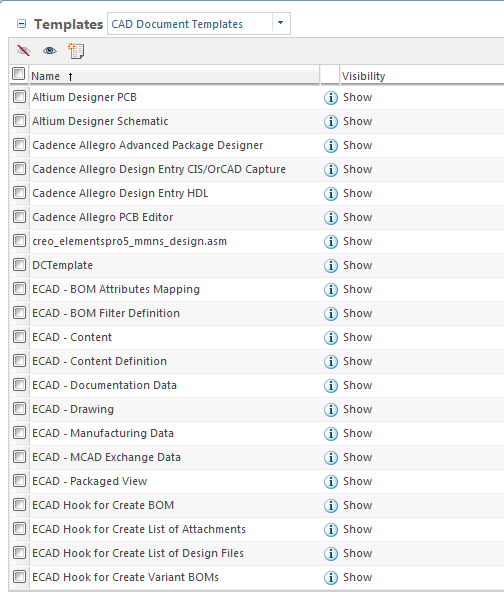Open info for ECAD Hook for Create BOM
This screenshot has width=504, height=592.
pos(331,506)
